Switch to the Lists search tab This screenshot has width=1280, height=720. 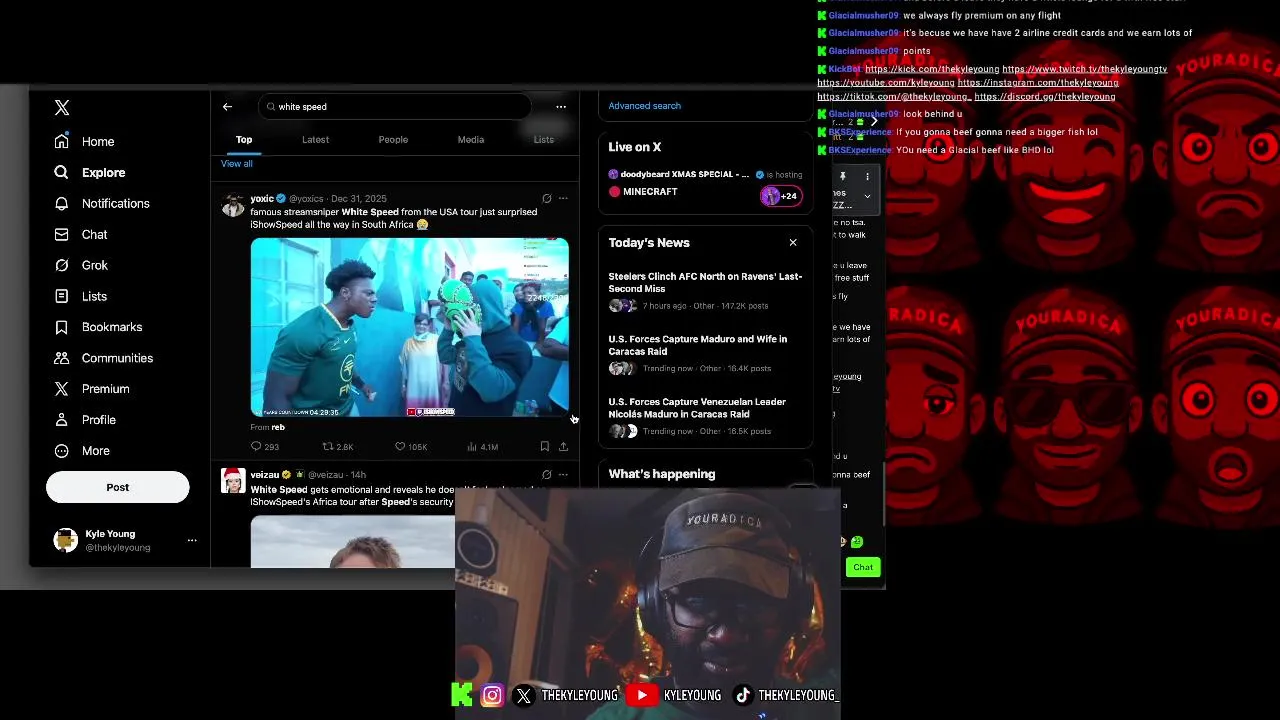[544, 140]
